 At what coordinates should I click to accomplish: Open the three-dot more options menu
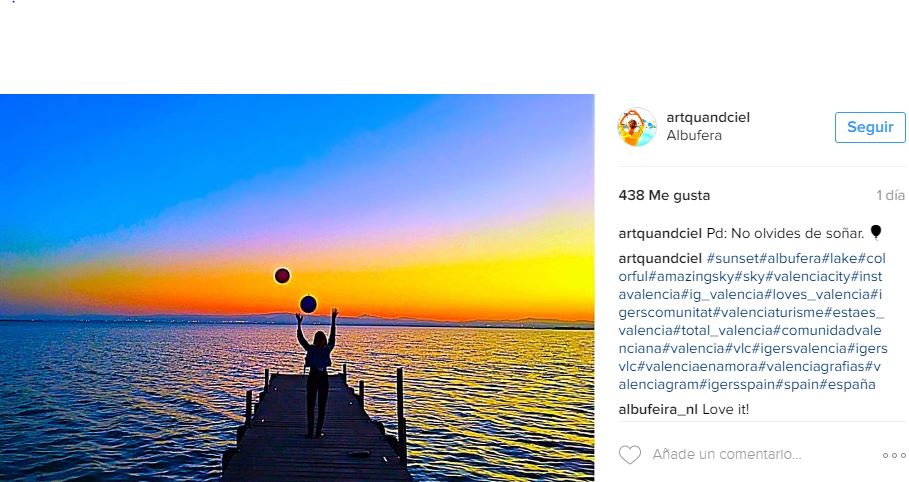(x=893, y=455)
